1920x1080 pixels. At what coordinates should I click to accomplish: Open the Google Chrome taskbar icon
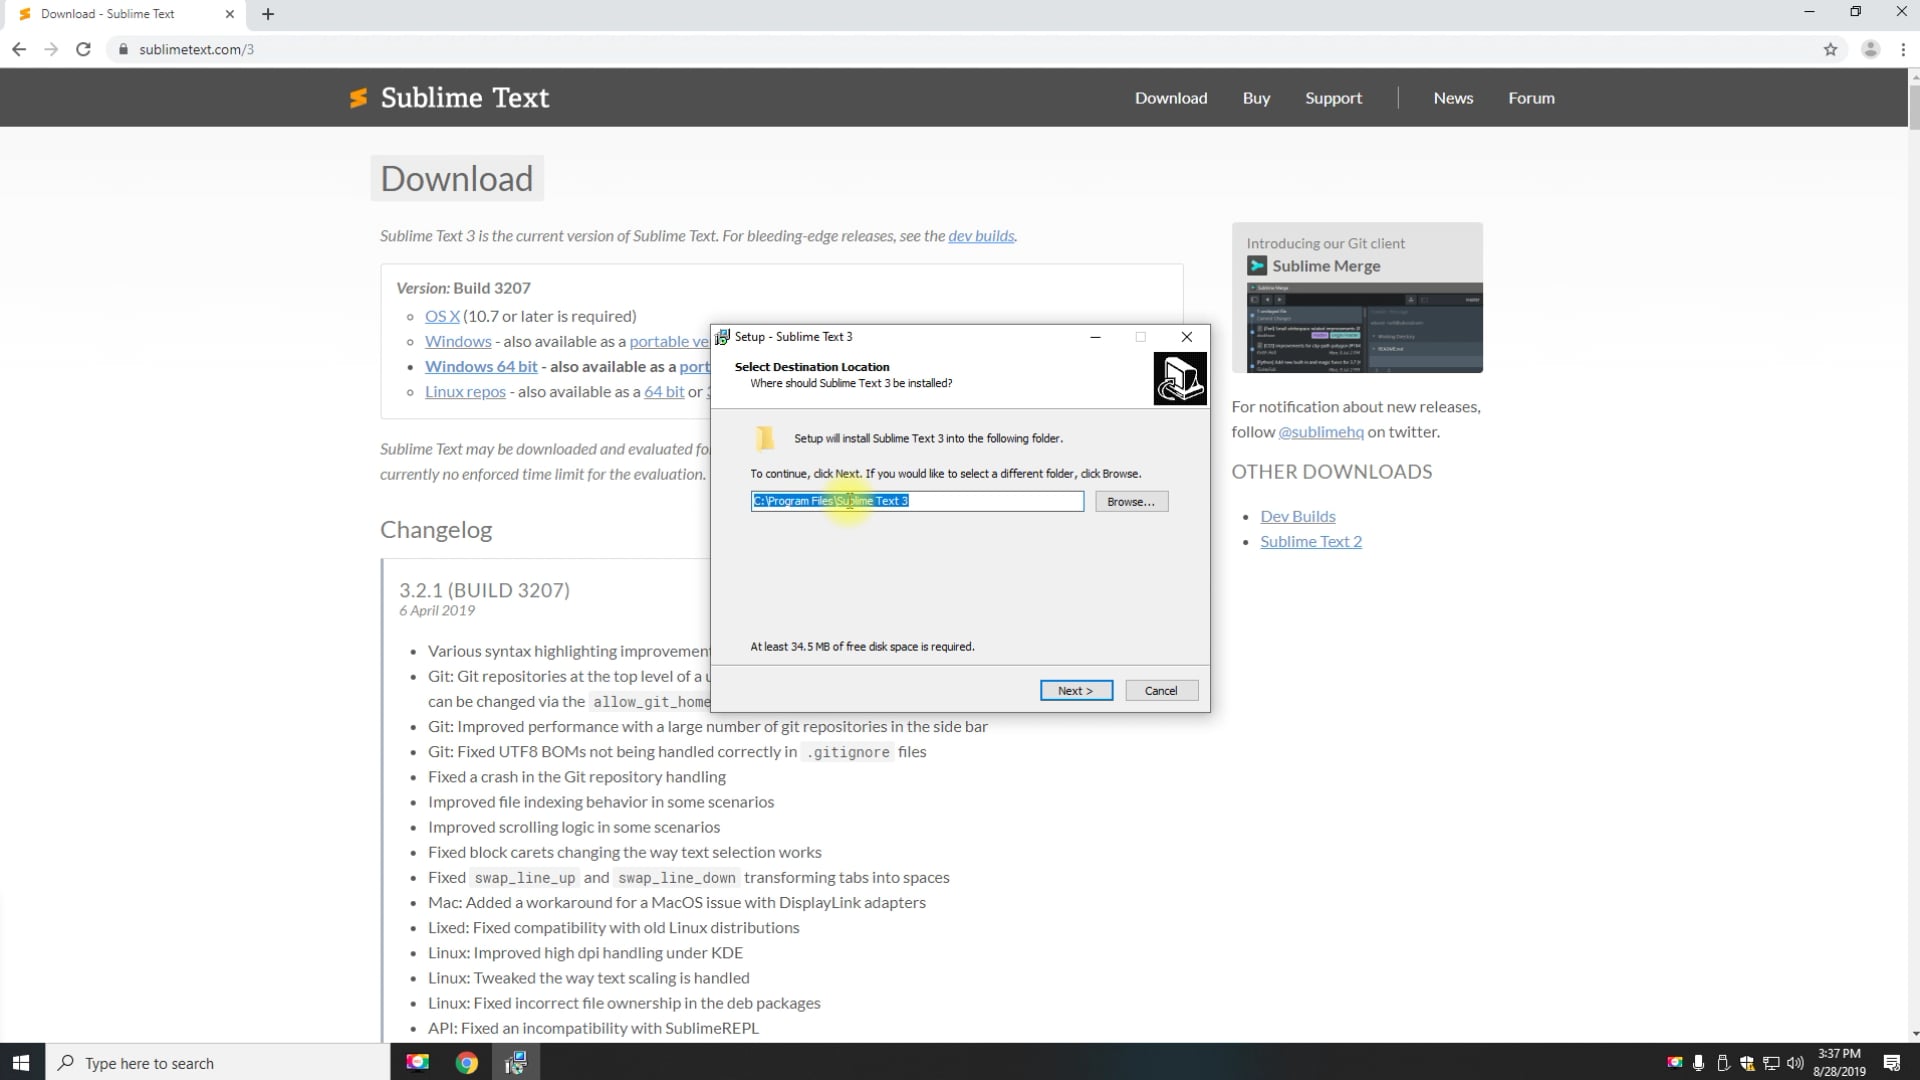click(466, 1062)
